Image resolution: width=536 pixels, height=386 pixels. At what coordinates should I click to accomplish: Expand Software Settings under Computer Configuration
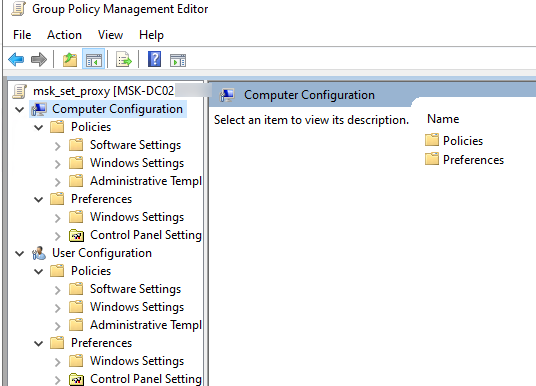[x=58, y=146]
